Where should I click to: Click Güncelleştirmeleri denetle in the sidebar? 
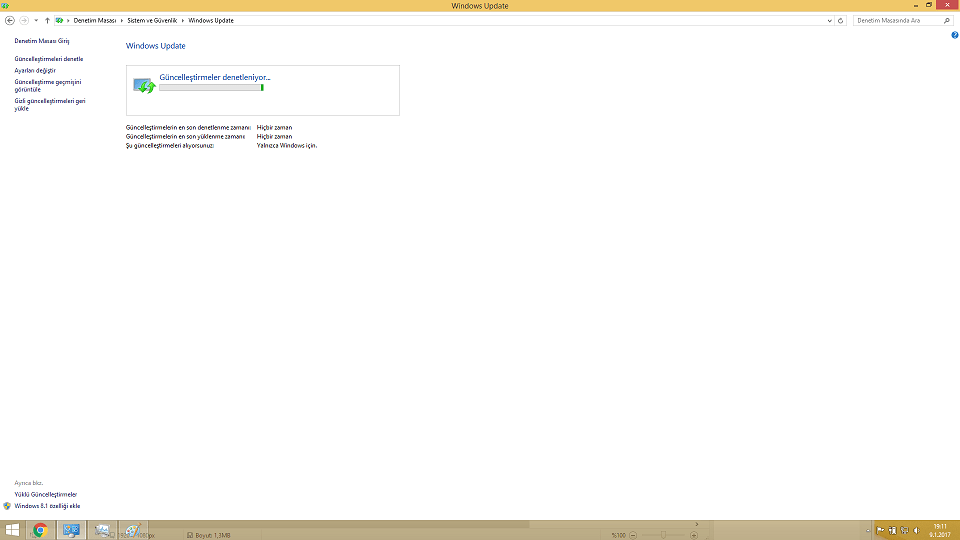click(x=49, y=59)
